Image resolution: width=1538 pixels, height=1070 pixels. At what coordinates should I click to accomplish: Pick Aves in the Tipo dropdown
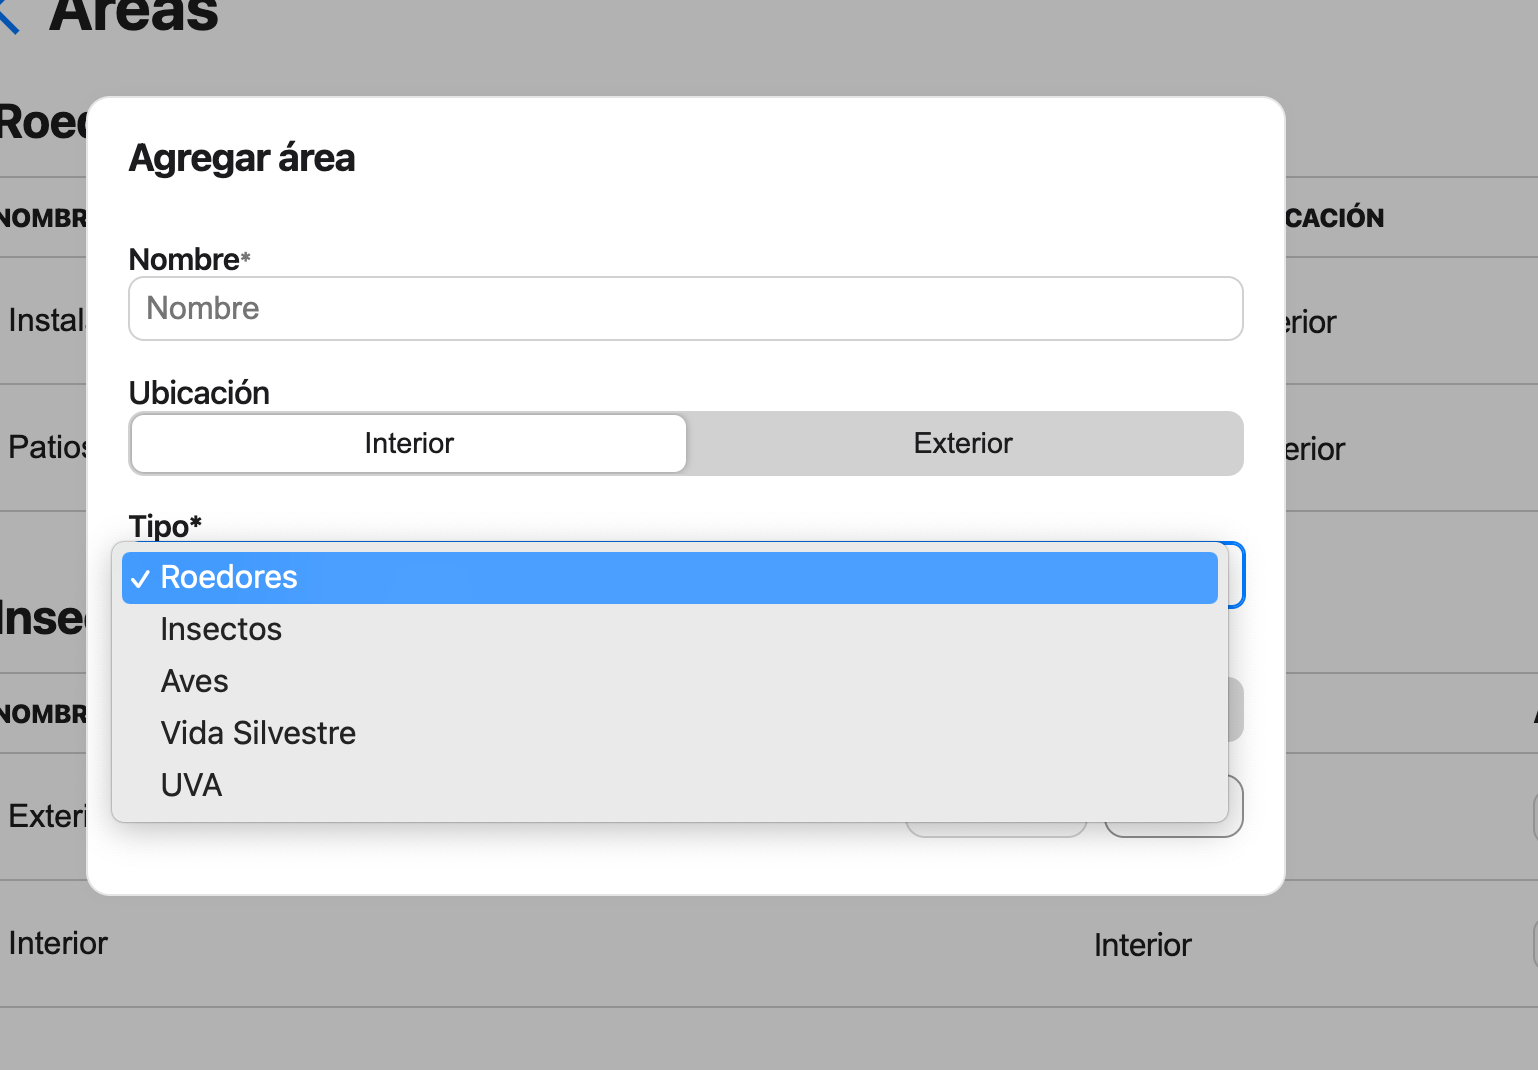[195, 681]
